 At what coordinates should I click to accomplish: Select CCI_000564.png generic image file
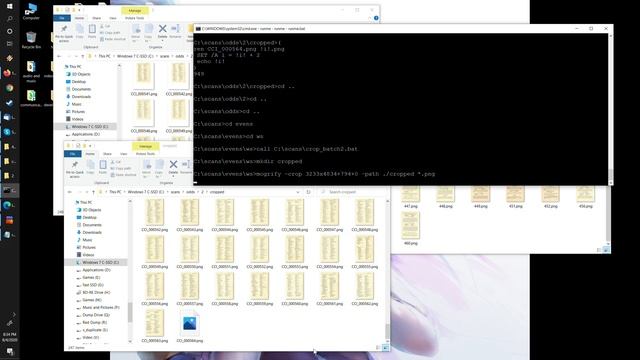(189, 327)
